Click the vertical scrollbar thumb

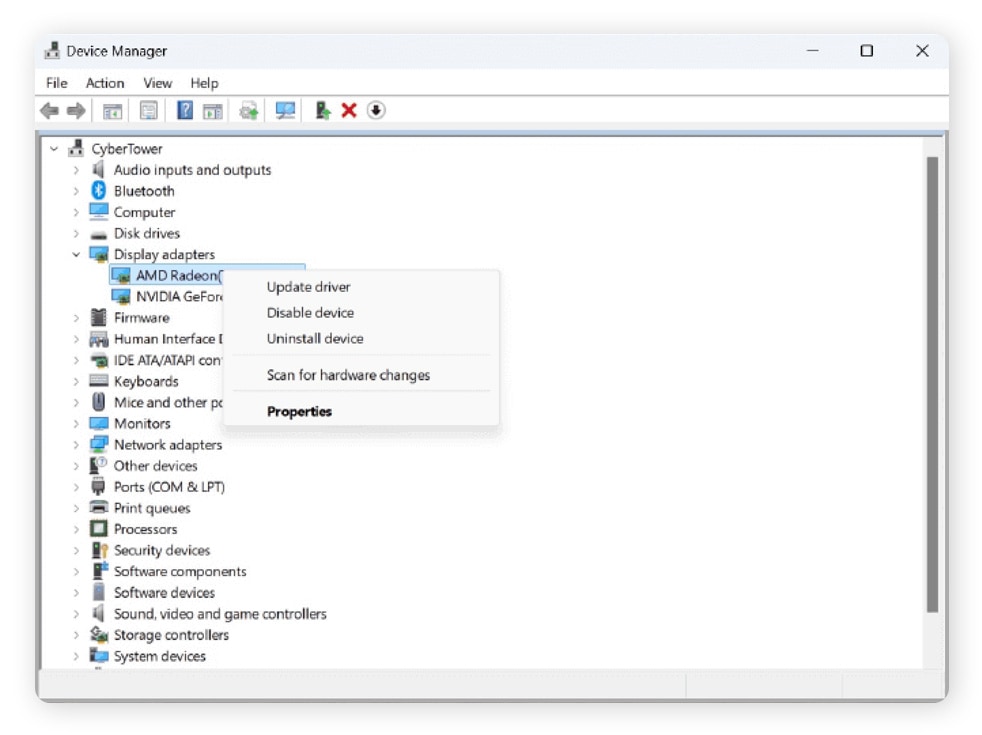[x=932, y=384]
